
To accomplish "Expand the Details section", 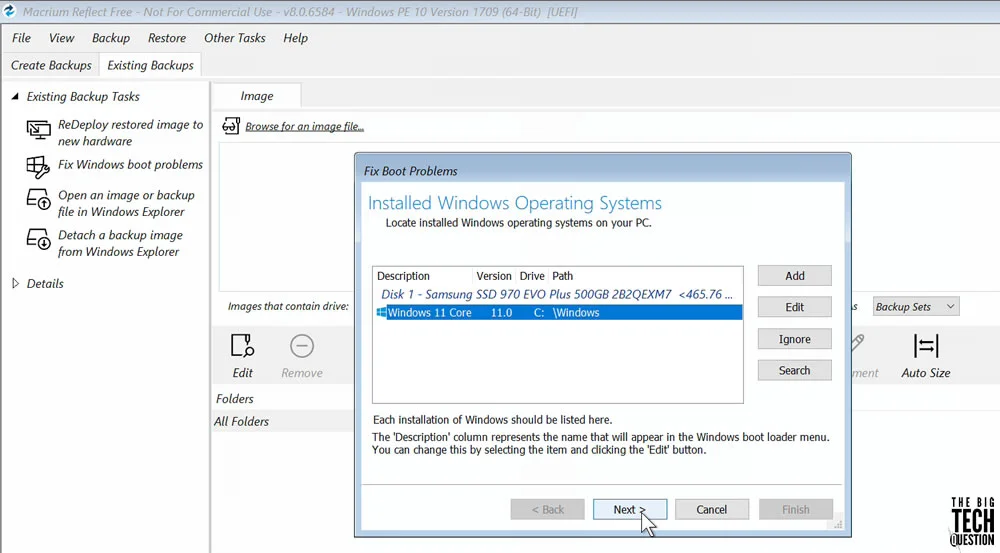I will (x=15, y=283).
